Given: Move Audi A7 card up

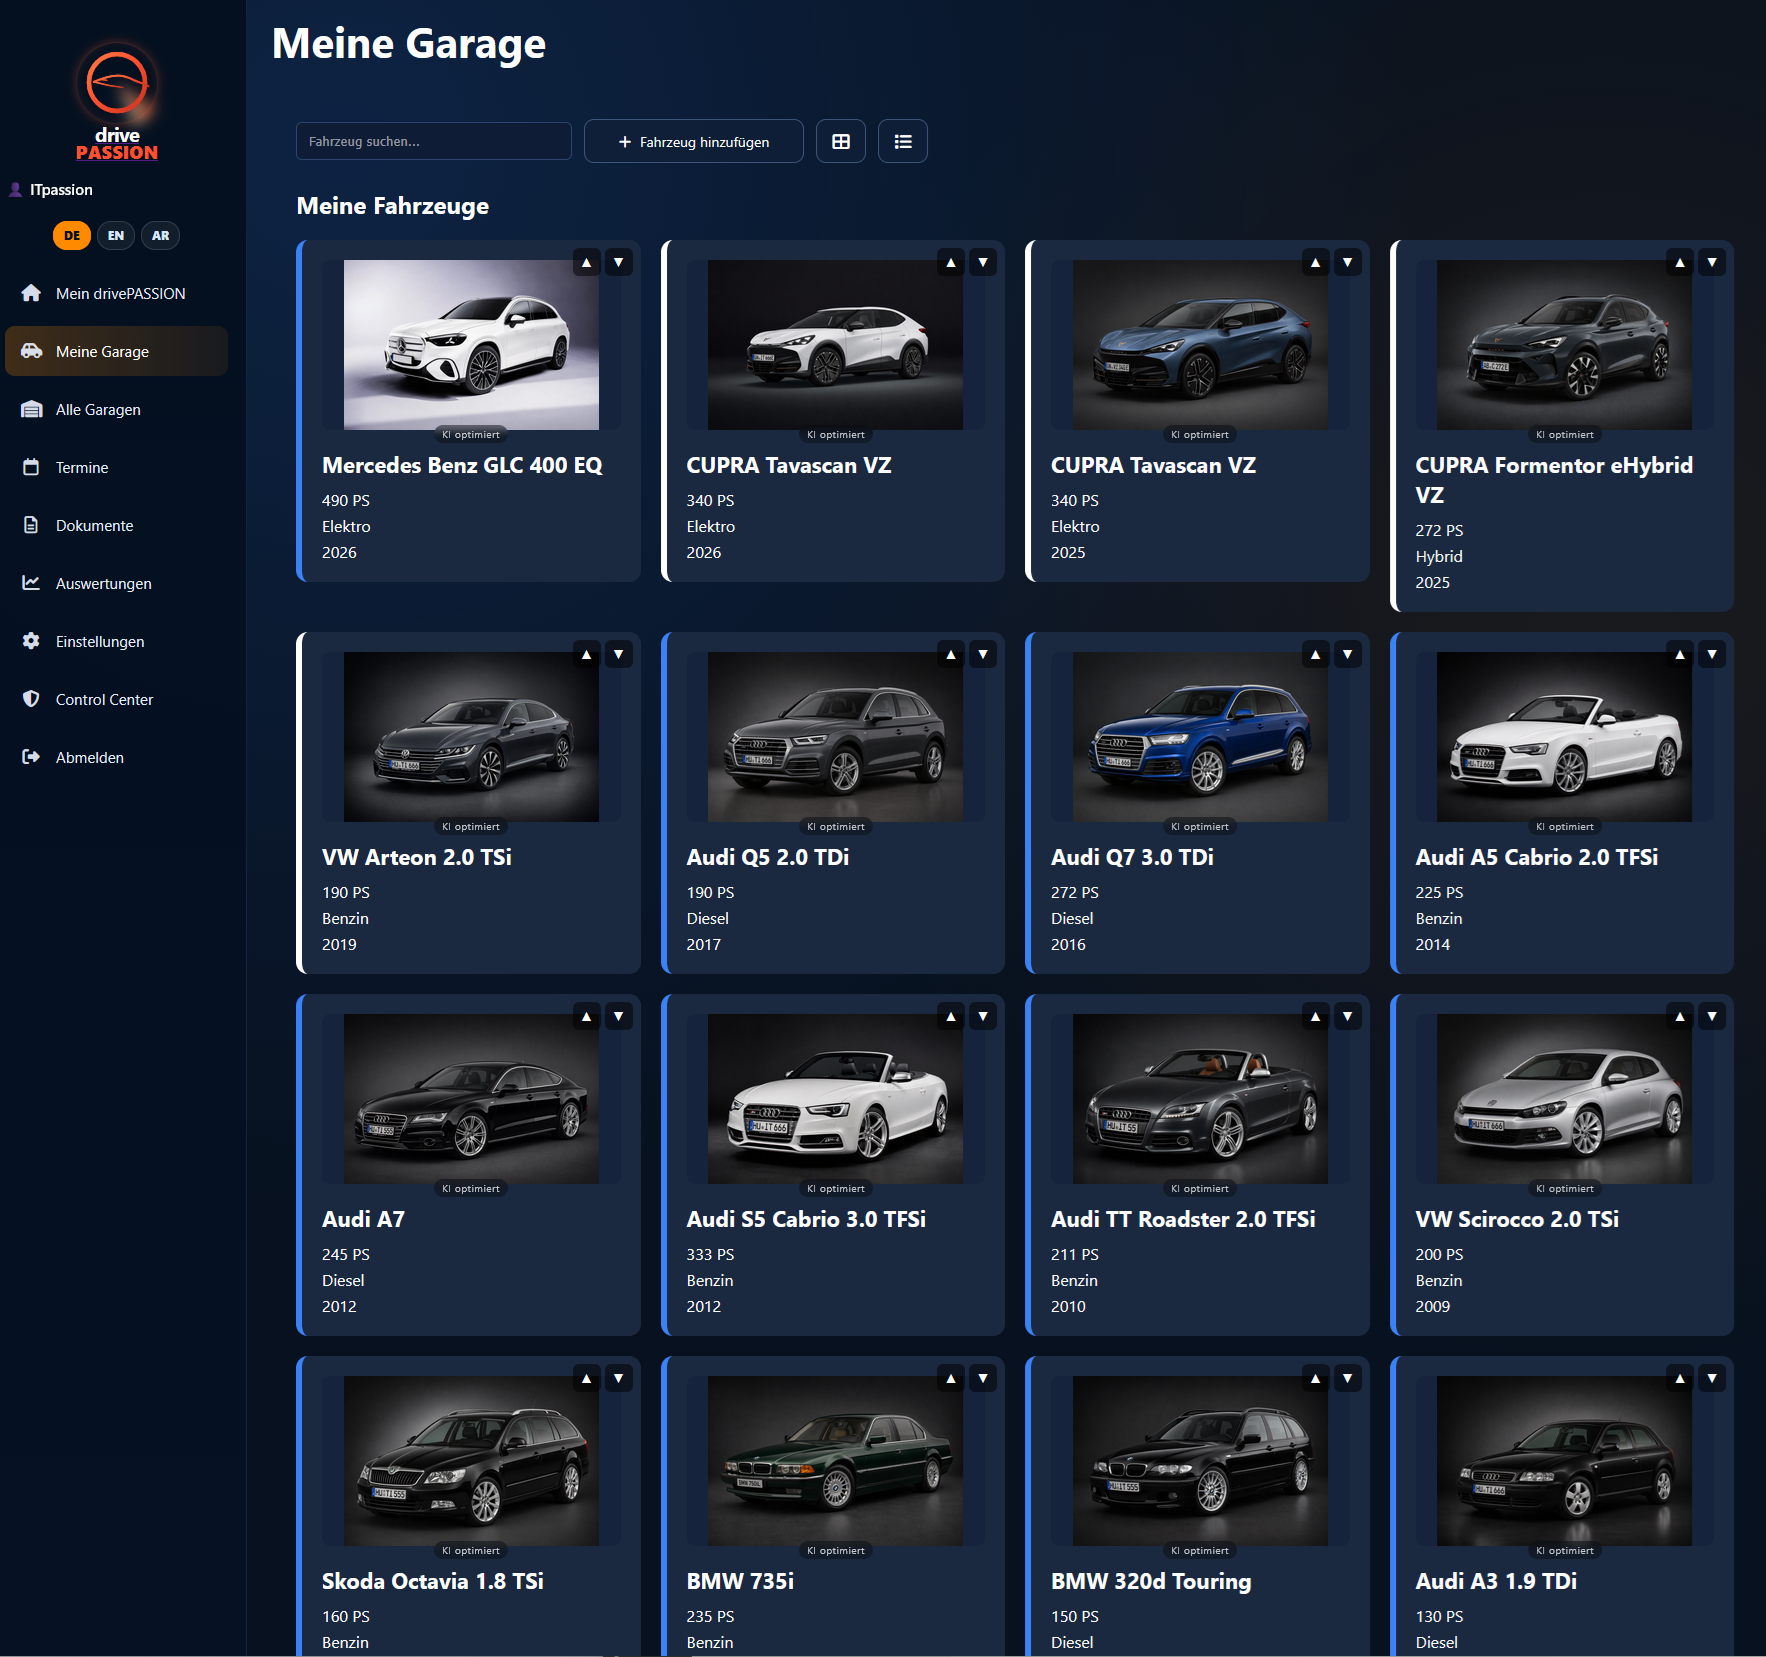Looking at the screenshot, I should [x=587, y=1016].
